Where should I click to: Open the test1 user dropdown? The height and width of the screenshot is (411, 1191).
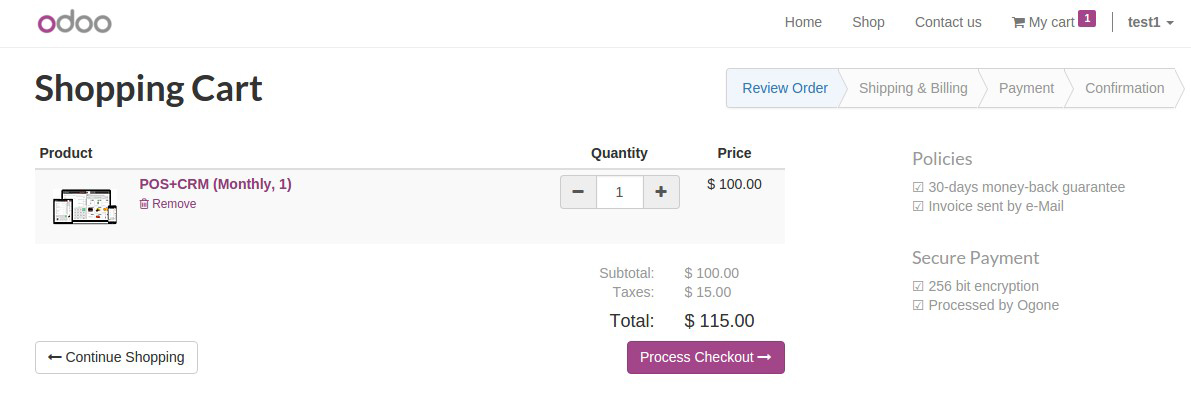pos(1150,22)
